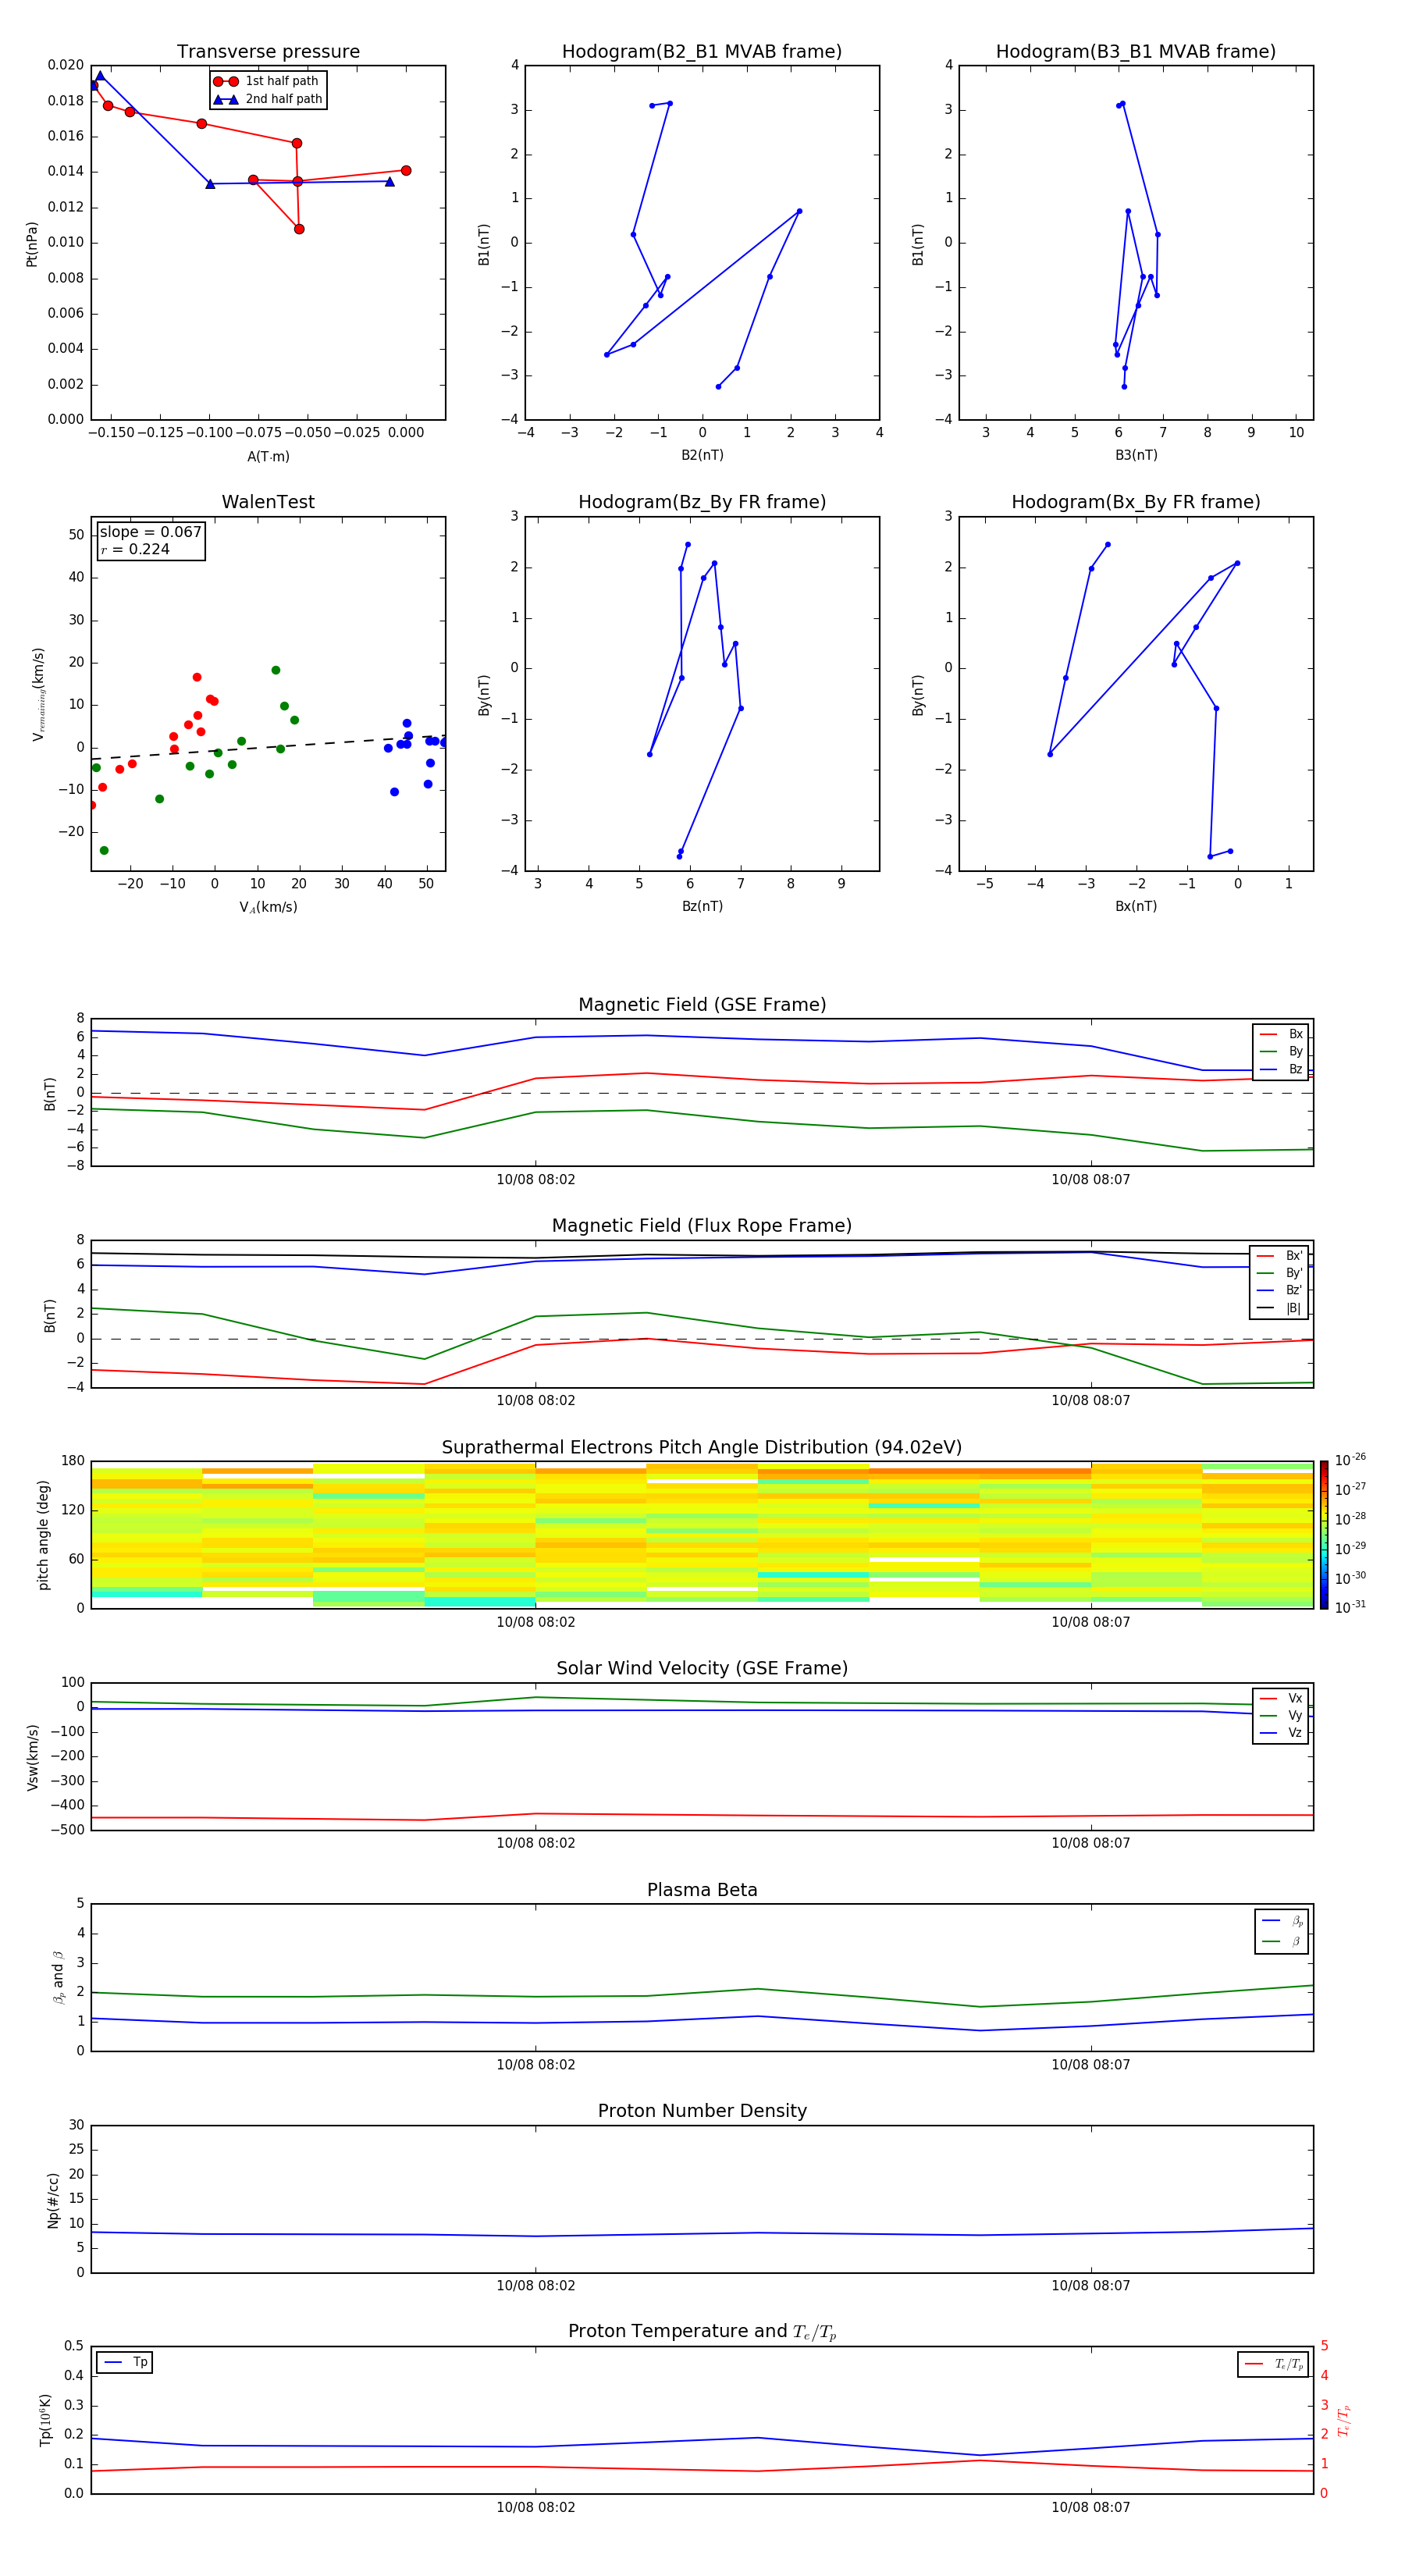The height and width of the screenshot is (2576, 1405).
Task: Click the "Bx(nT)" x-axis label
Action: point(1136,906)
